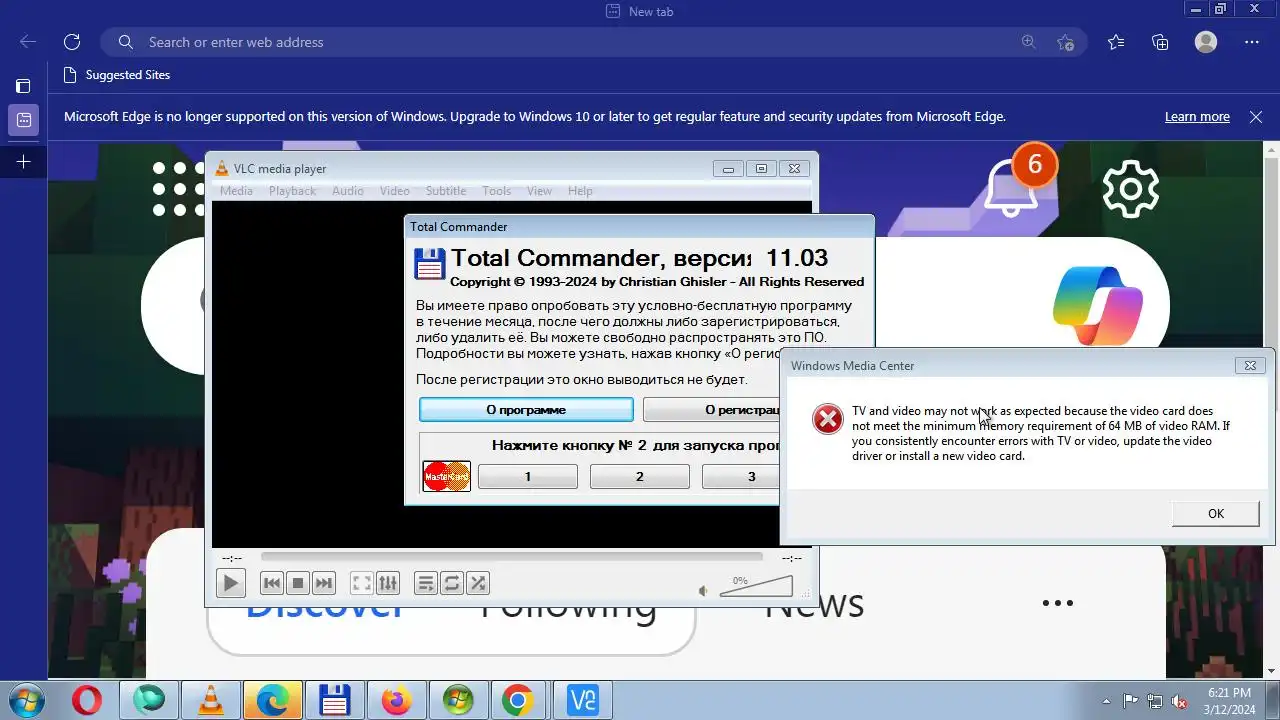The width and height of the screenshot is (1280, 720).
Task: Click OK in Windows Media Center dialog
Action: (1215, 514)
